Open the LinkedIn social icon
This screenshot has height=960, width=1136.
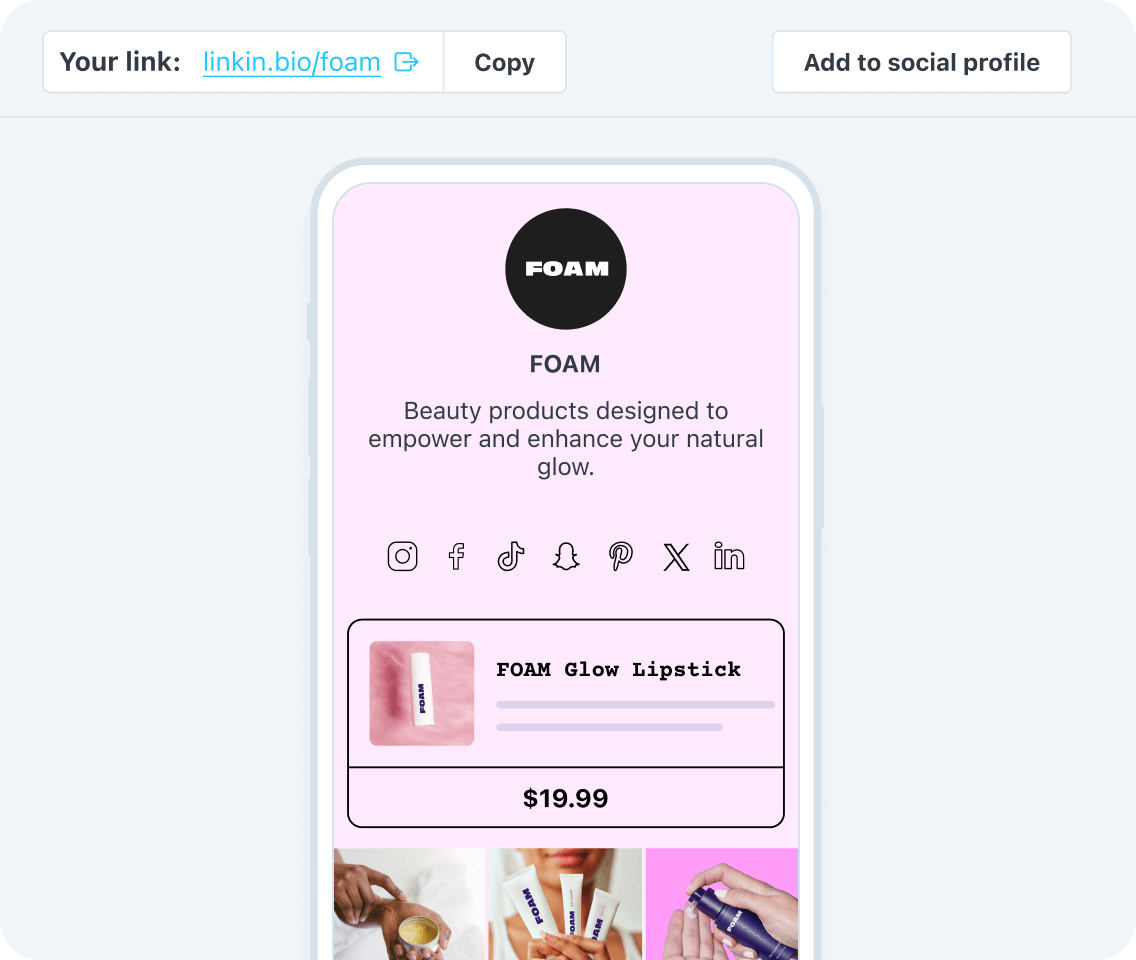(729, 556)
